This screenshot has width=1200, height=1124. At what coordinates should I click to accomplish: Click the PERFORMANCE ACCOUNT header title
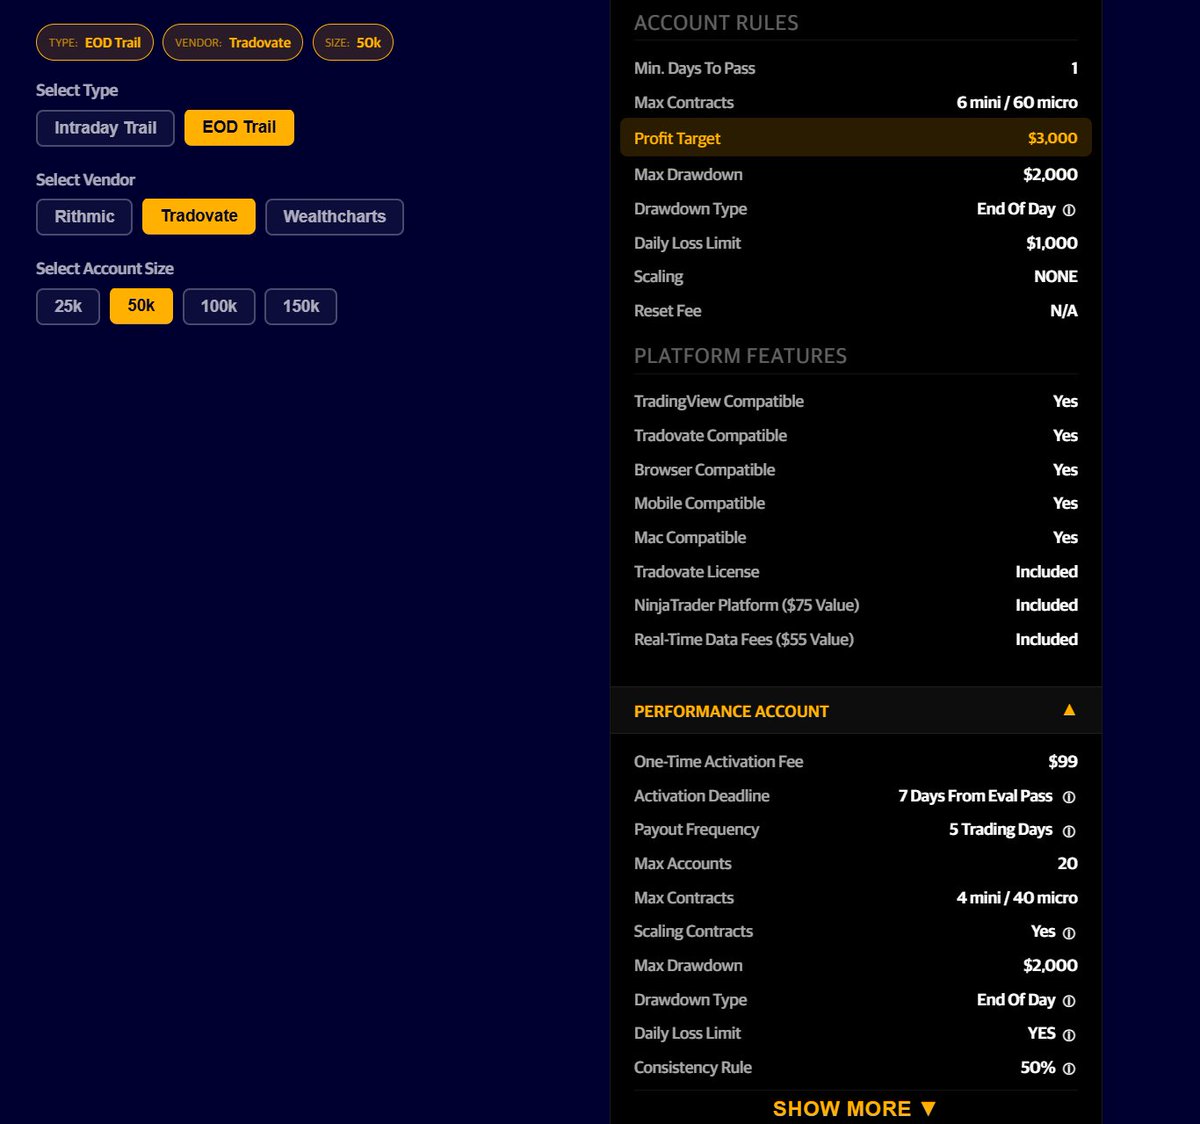[731, 711]
